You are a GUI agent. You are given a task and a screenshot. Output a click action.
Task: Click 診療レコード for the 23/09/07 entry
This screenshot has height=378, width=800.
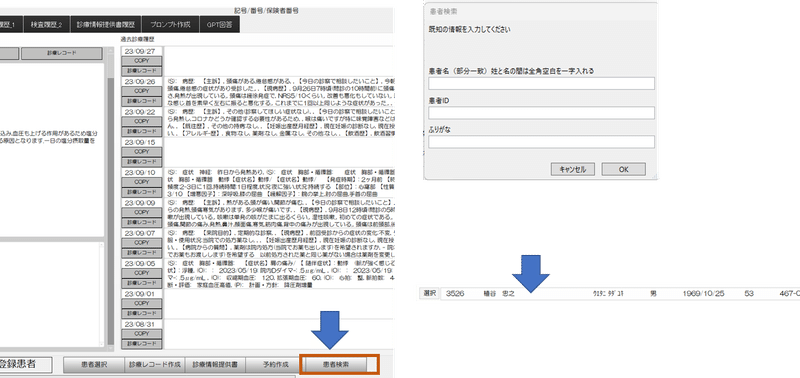tap(141, 253)
